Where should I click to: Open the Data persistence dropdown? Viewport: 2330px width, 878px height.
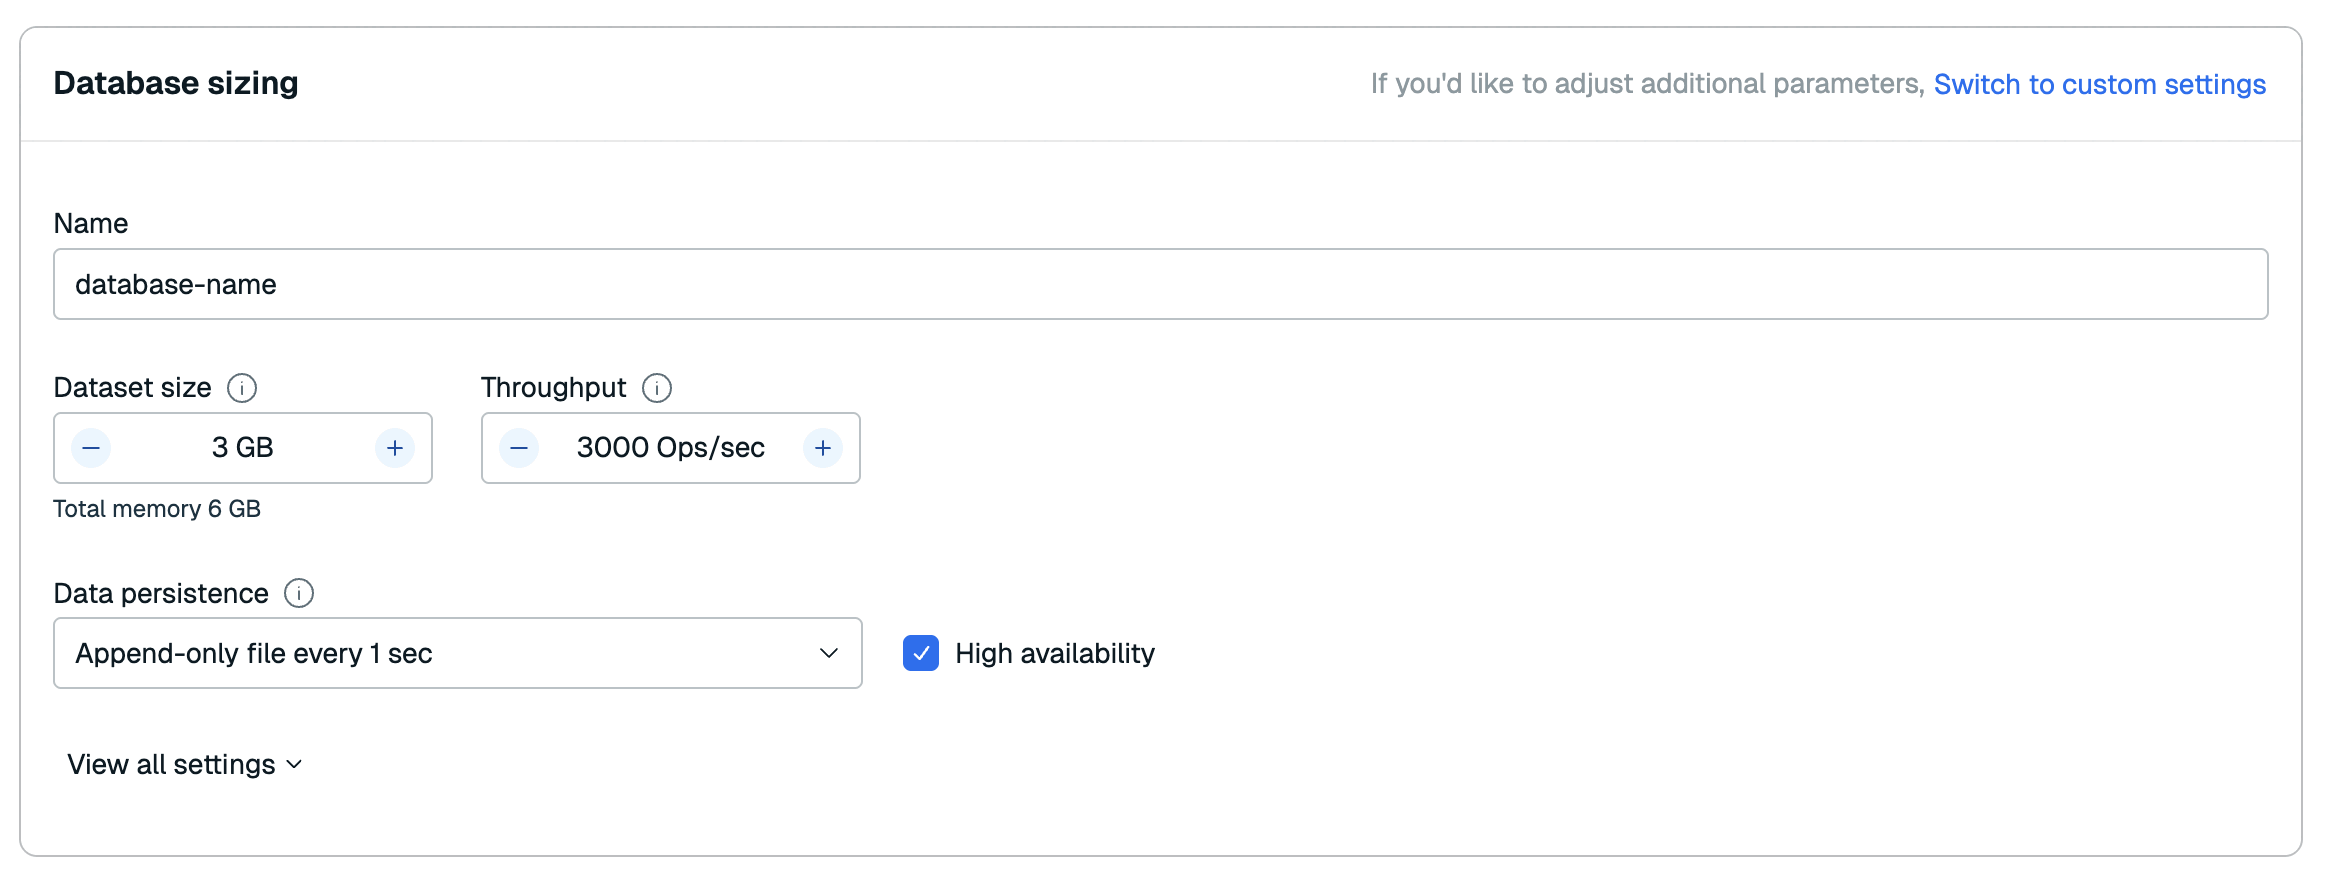tap(457, 653)
